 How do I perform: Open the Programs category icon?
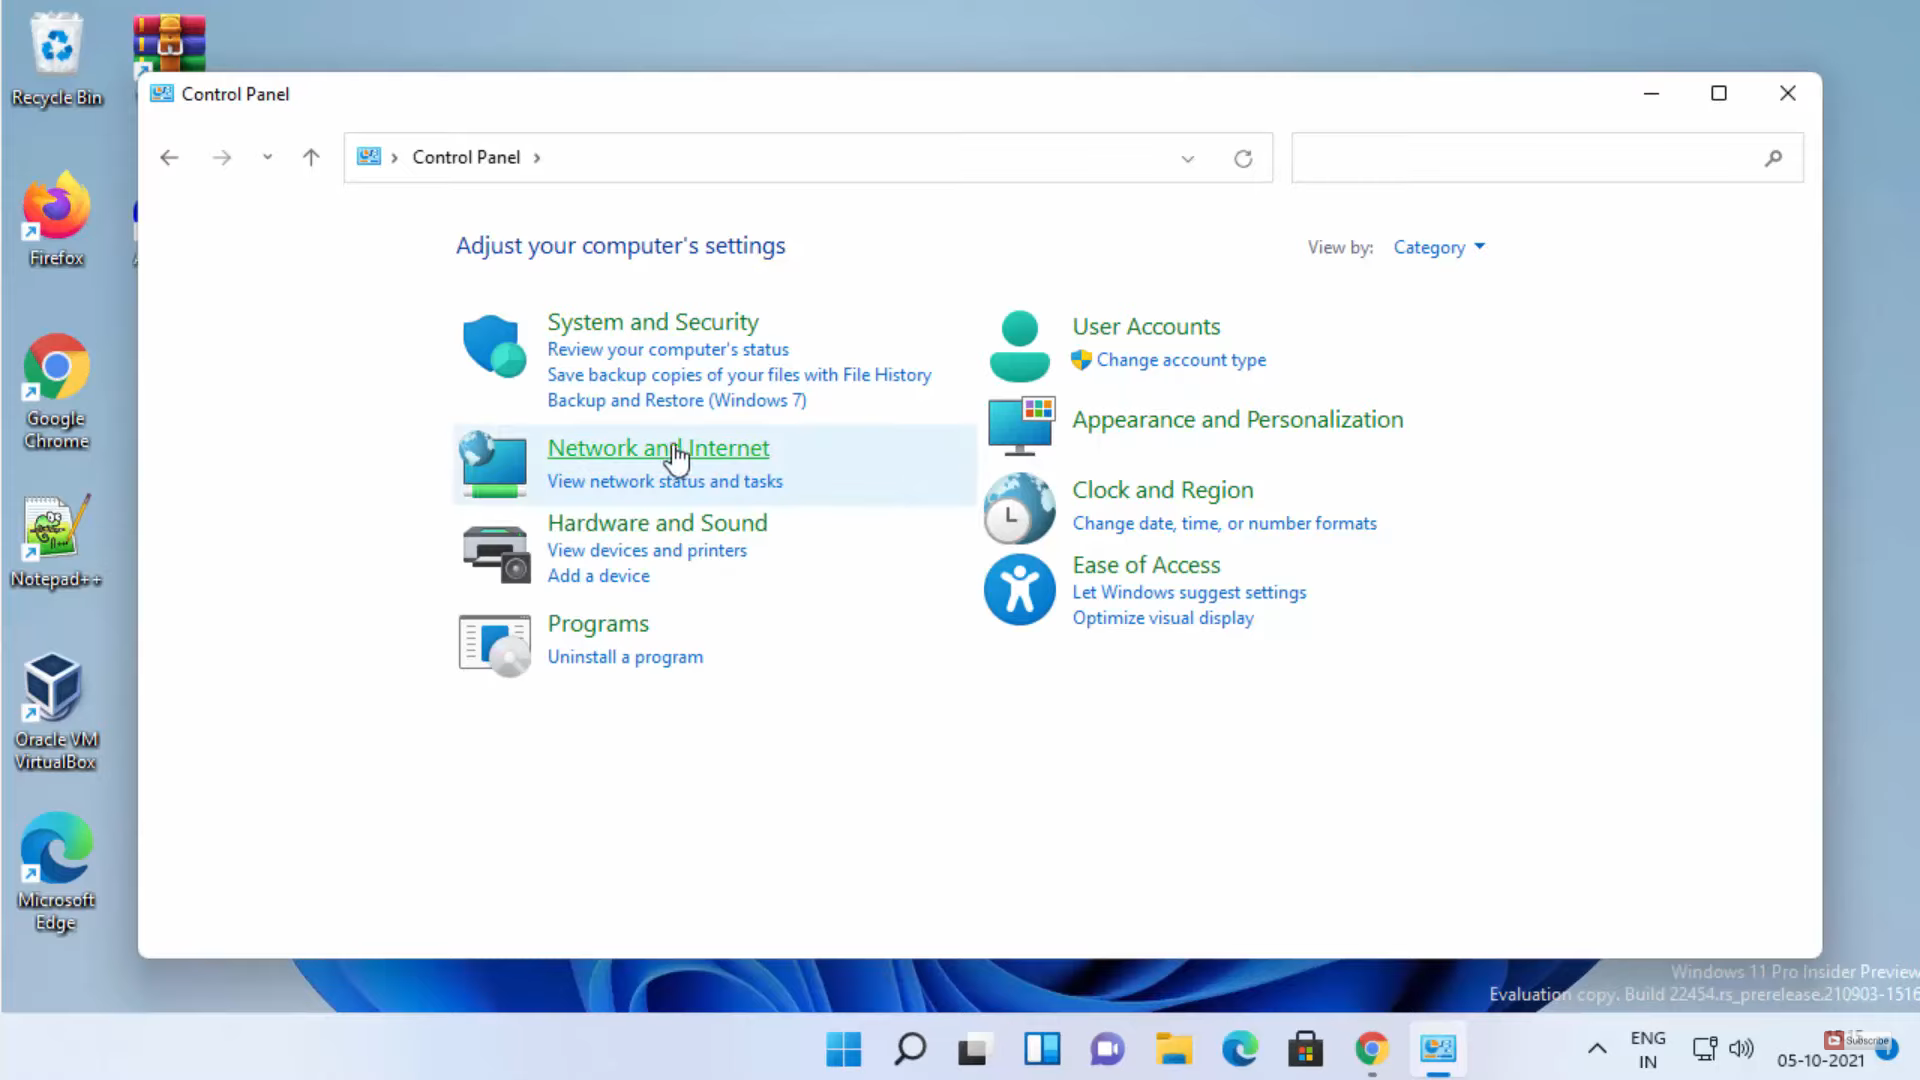pyautogui.click(x=495, y=645)
